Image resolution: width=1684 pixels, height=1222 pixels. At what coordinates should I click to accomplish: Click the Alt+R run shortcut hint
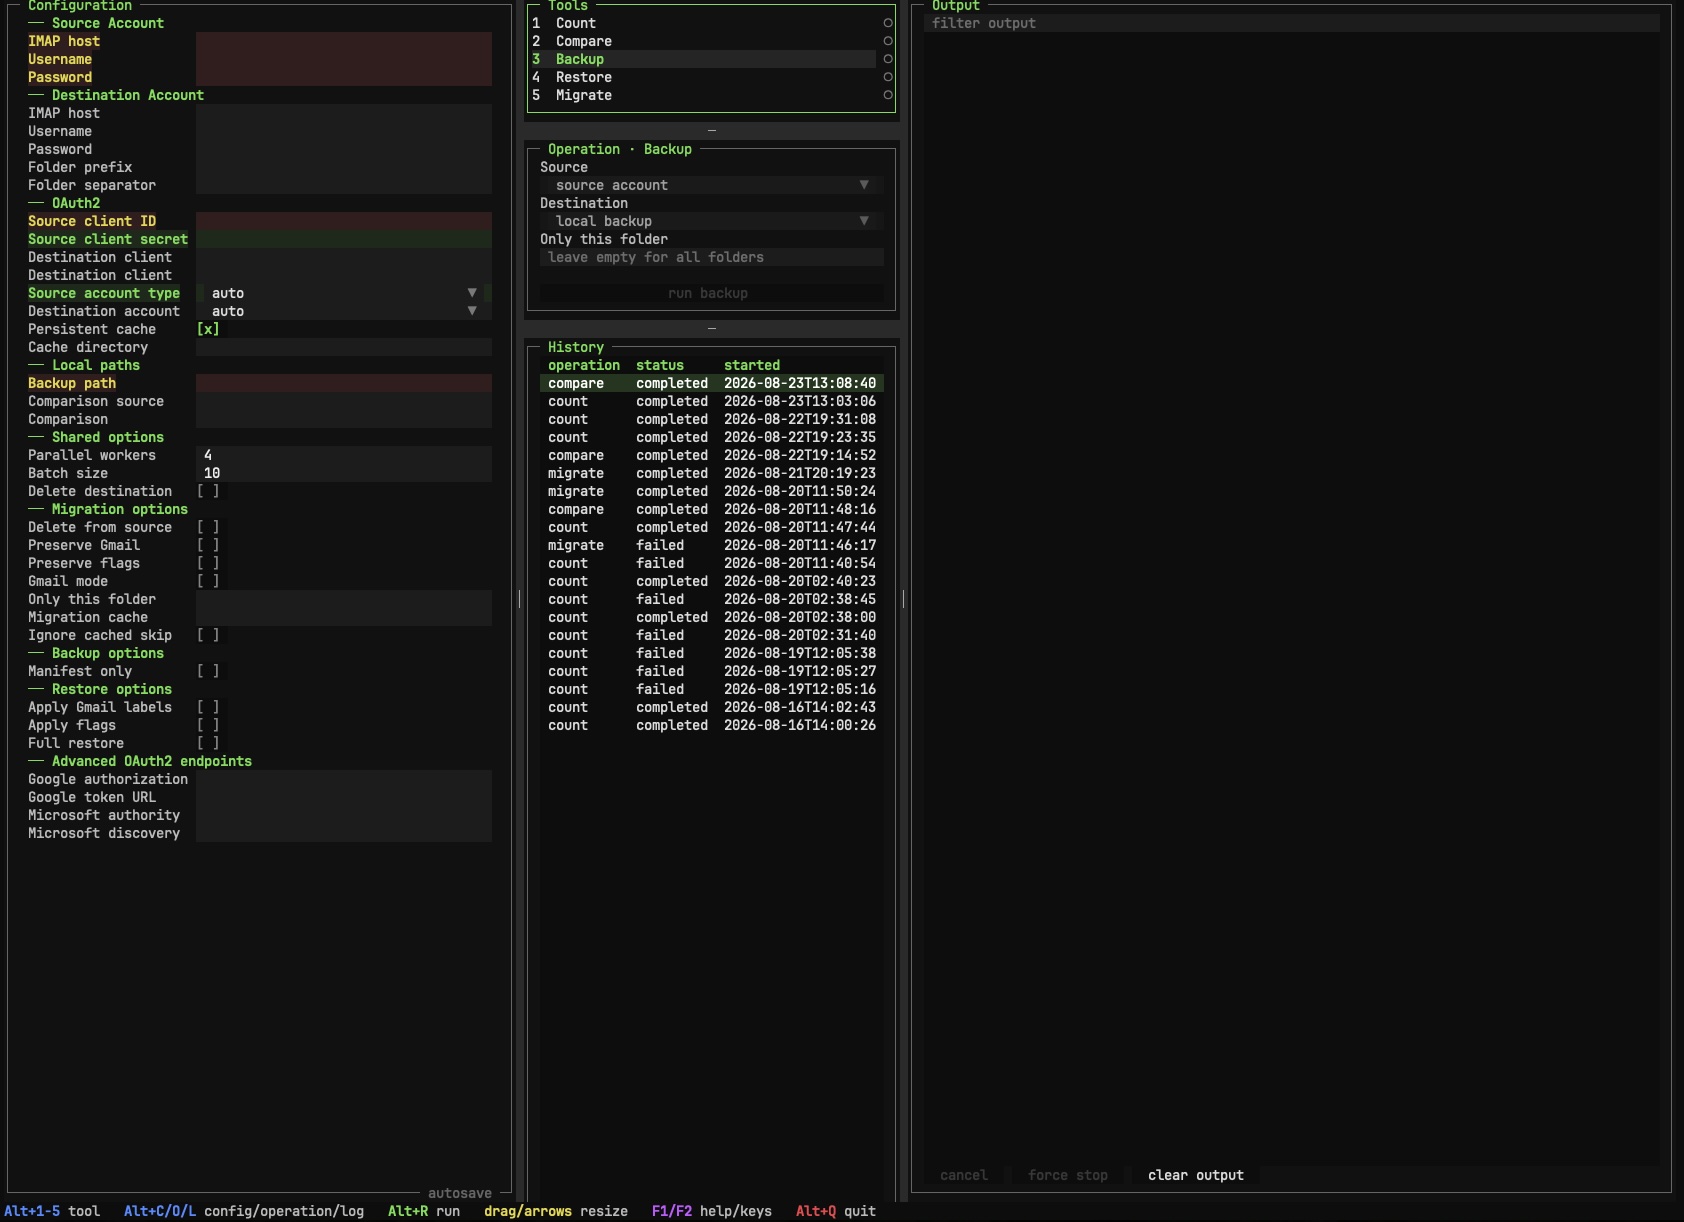(x=424, y=1211)
